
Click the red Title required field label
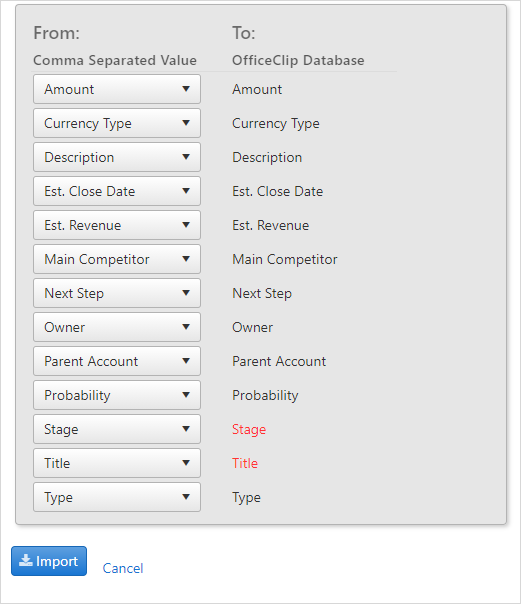point(245,463)
